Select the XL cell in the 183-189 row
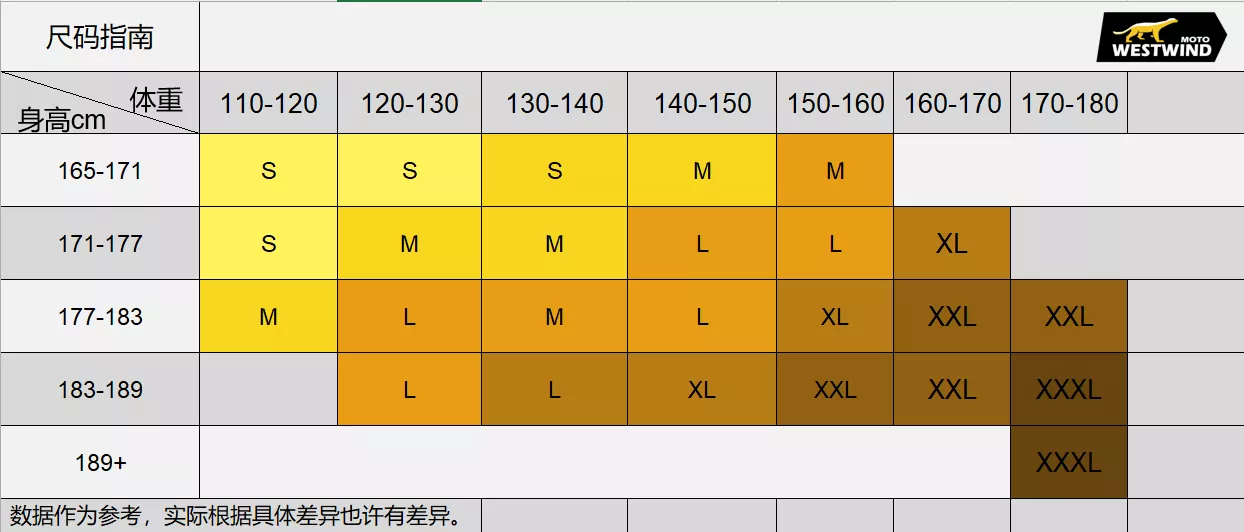The height and width of the screenshot is (532, 1244). coord(702,390)
